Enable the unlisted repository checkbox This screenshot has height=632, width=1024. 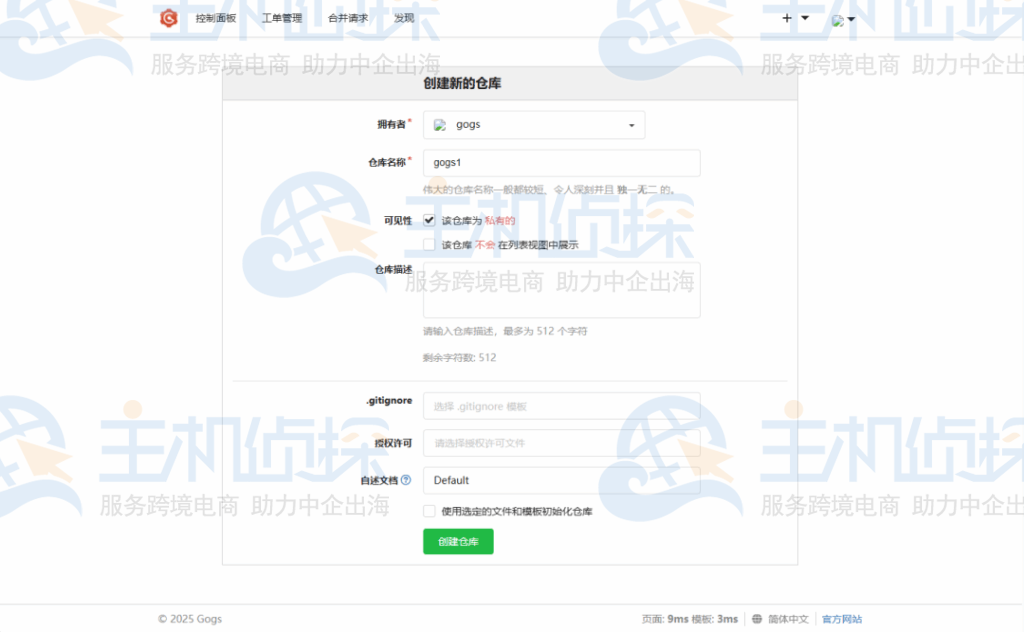pos(429,244)
